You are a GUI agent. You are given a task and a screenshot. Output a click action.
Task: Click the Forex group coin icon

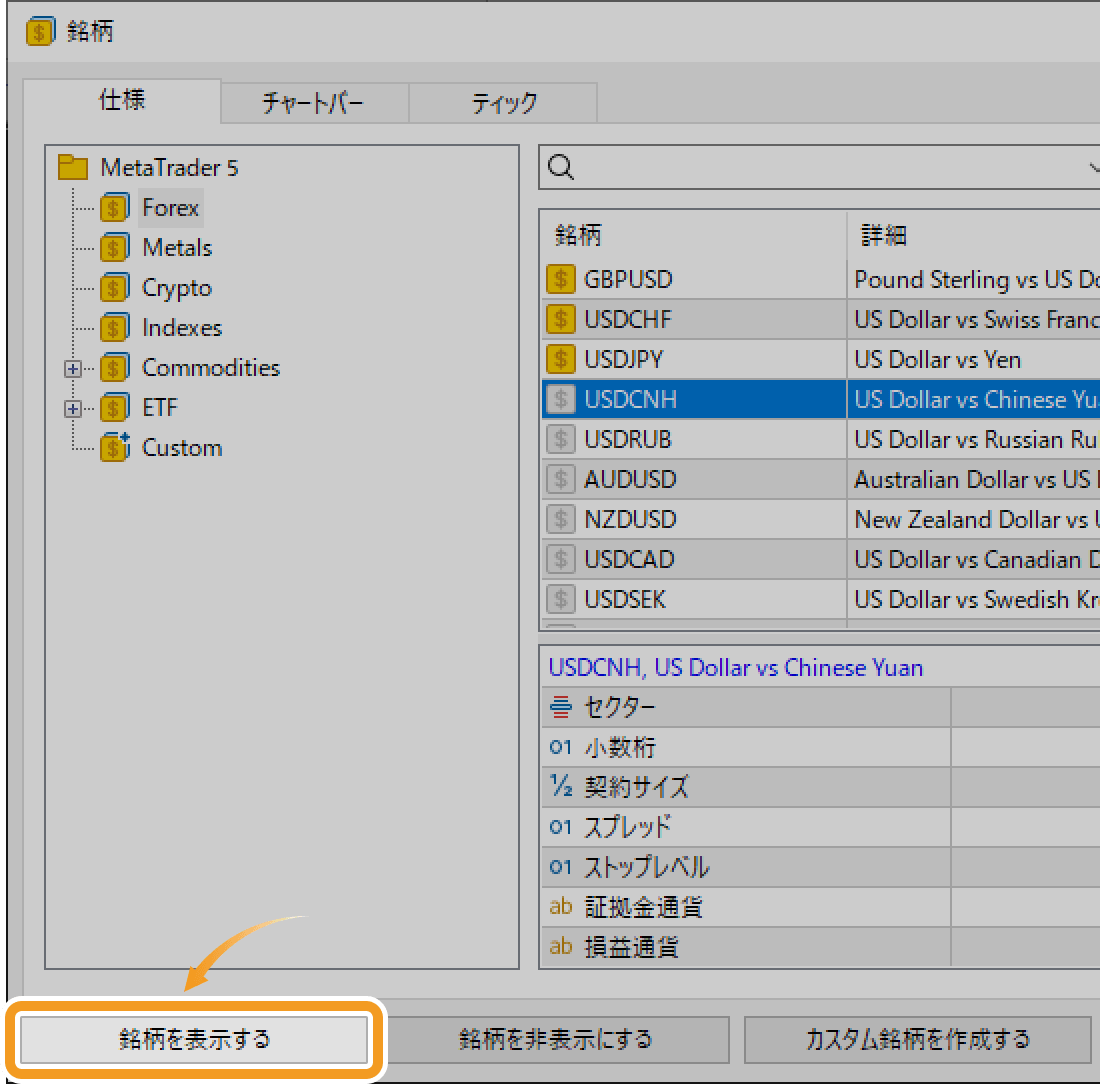[x=114, y=208]
